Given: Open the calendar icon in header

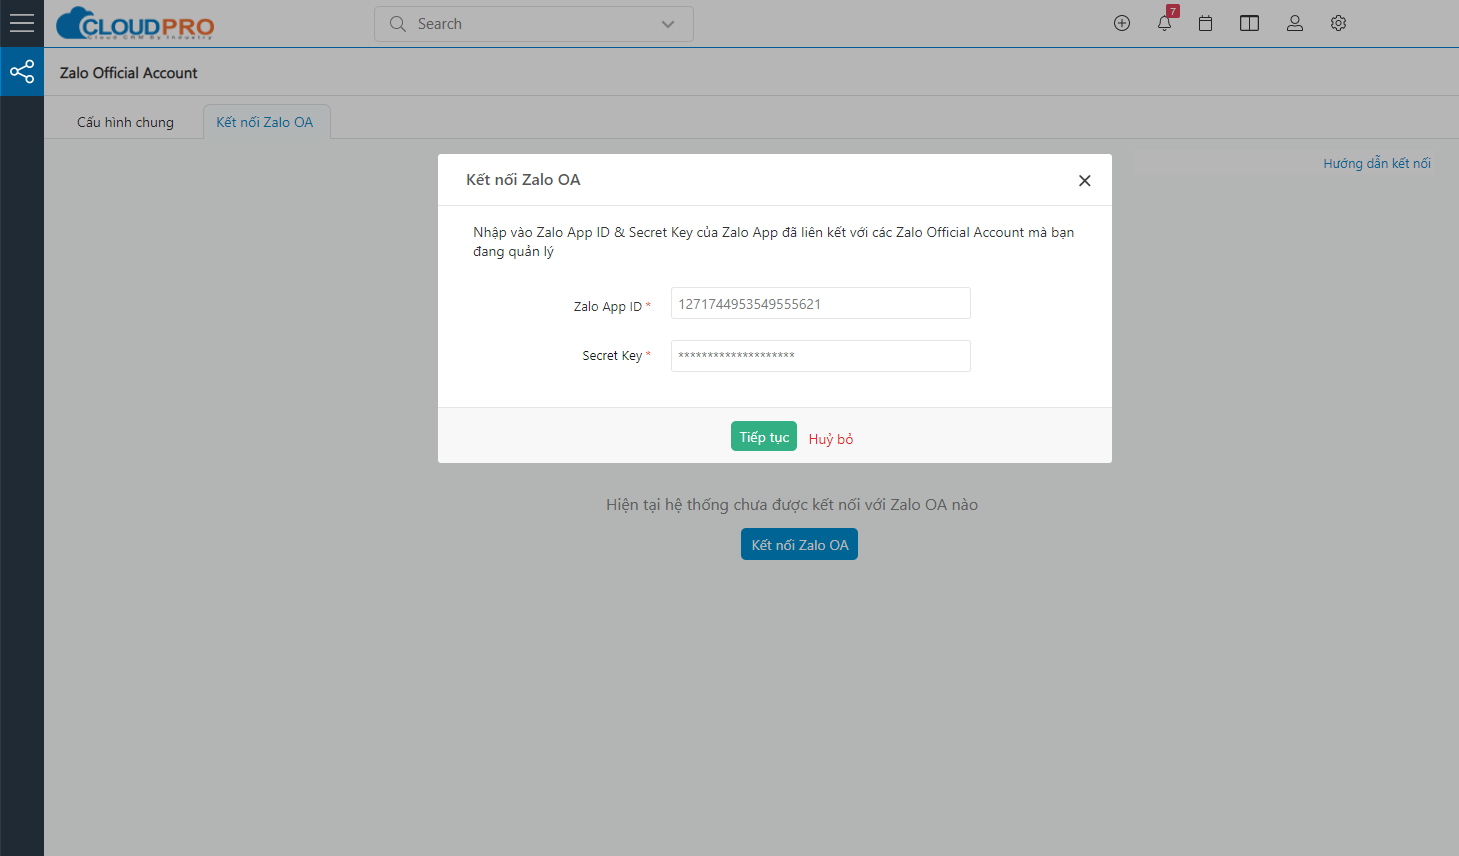Looking at the screenshot, I should click(1206, 23).
